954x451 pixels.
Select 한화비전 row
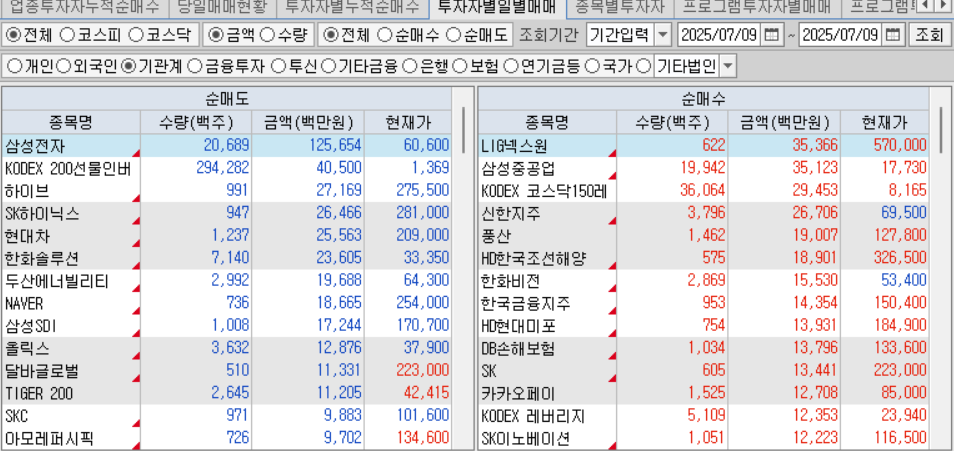click(x=704, y=281)
